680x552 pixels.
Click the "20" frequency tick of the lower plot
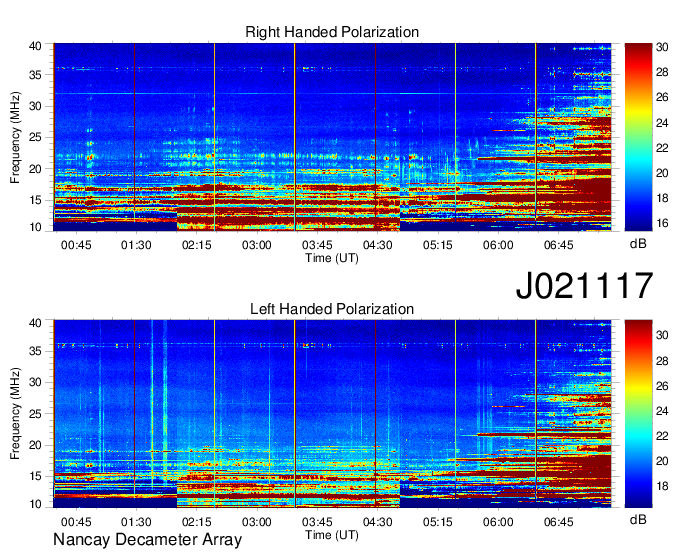click(35, 445)
